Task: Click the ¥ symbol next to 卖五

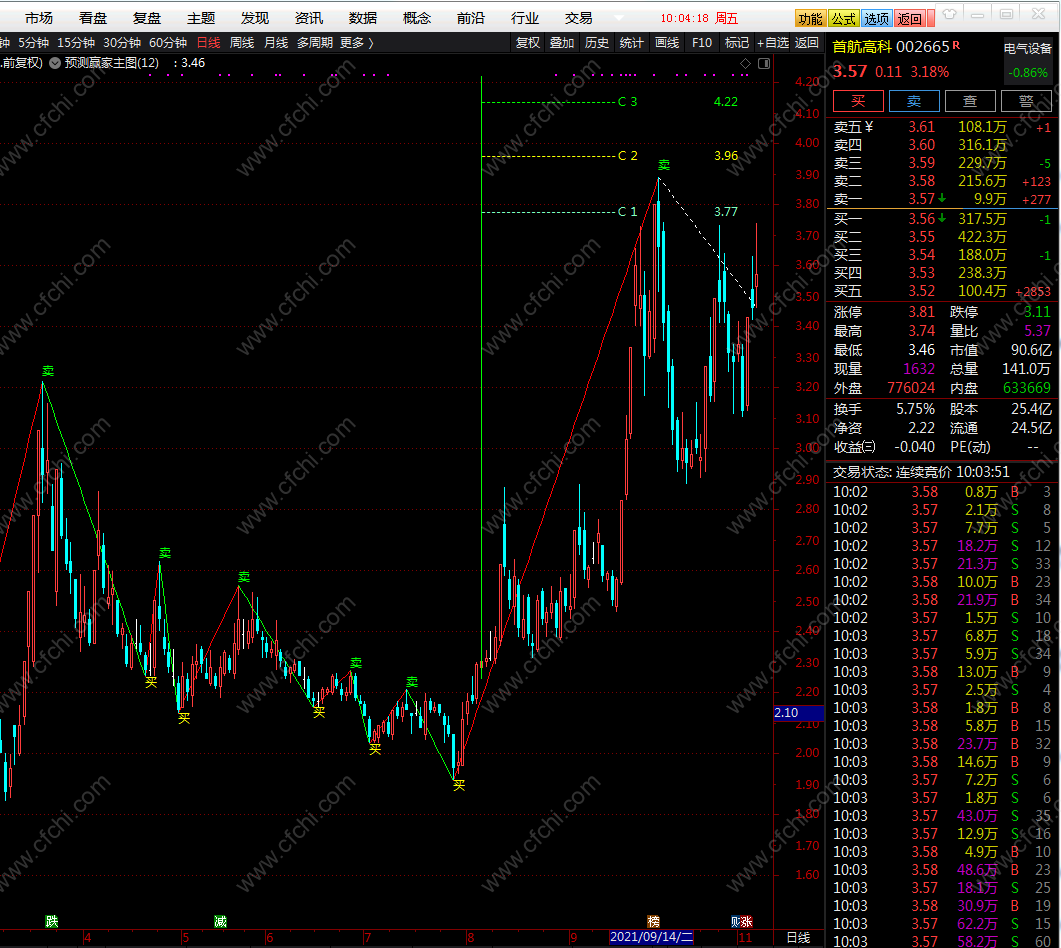Action: pyautogui.click(x=870, y=127)
